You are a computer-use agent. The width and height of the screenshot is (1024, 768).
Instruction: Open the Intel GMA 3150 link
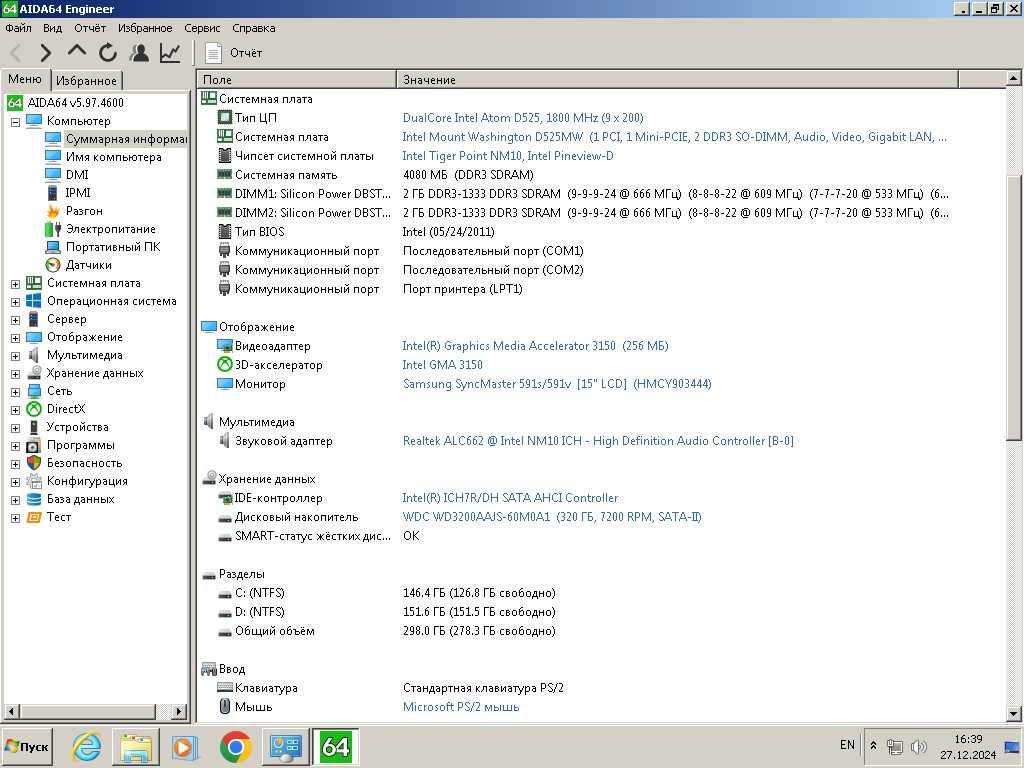[442, 364]
